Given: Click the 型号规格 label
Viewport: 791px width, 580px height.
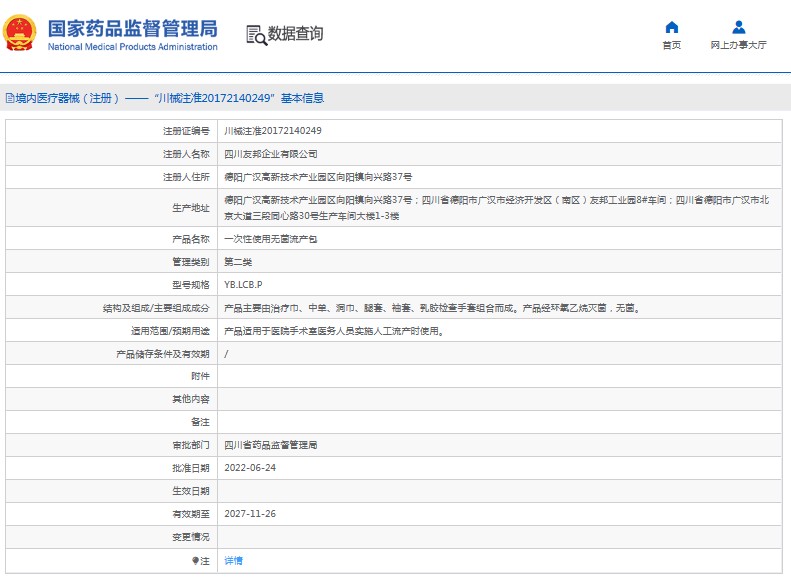Looking at the screenshot, I should click(x=191, y=285).
